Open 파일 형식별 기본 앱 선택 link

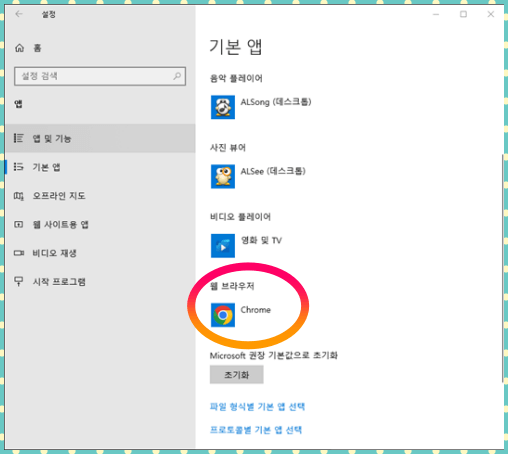[x=257, y=407]
